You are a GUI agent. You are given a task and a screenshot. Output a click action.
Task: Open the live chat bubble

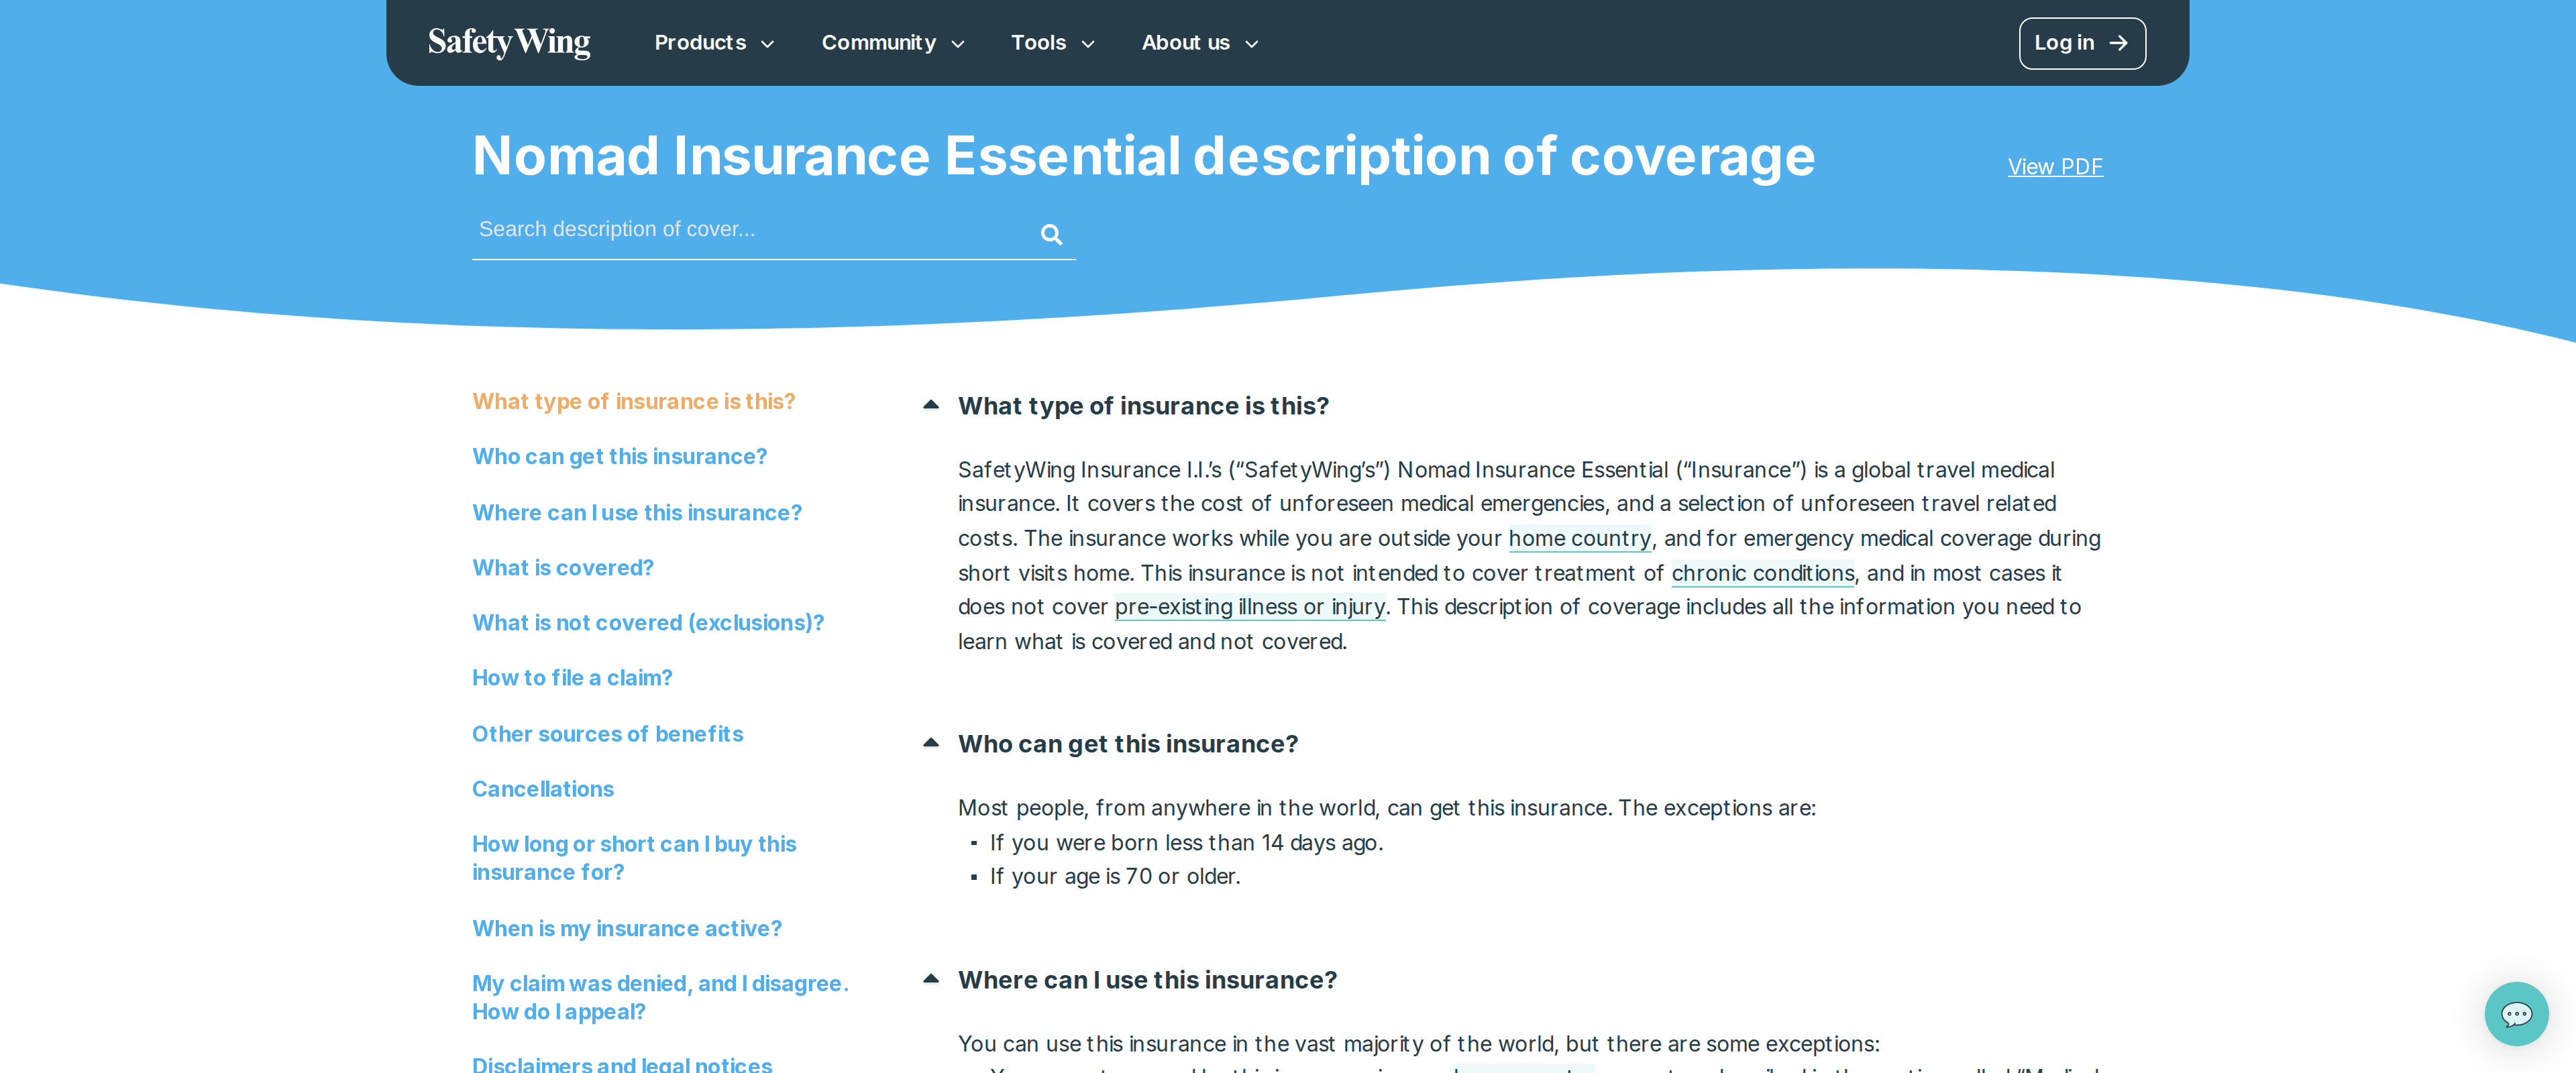click(x=2516, y=1014)
